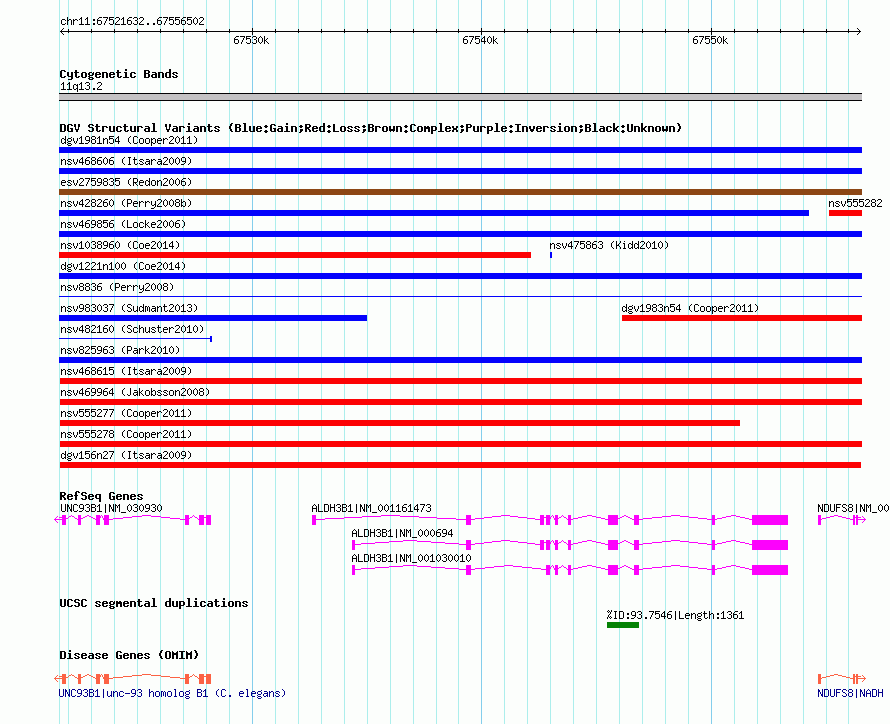Click the nsv825963 (Park2010) label
Viewport: 890px width, 724px height.
point(120,350)
